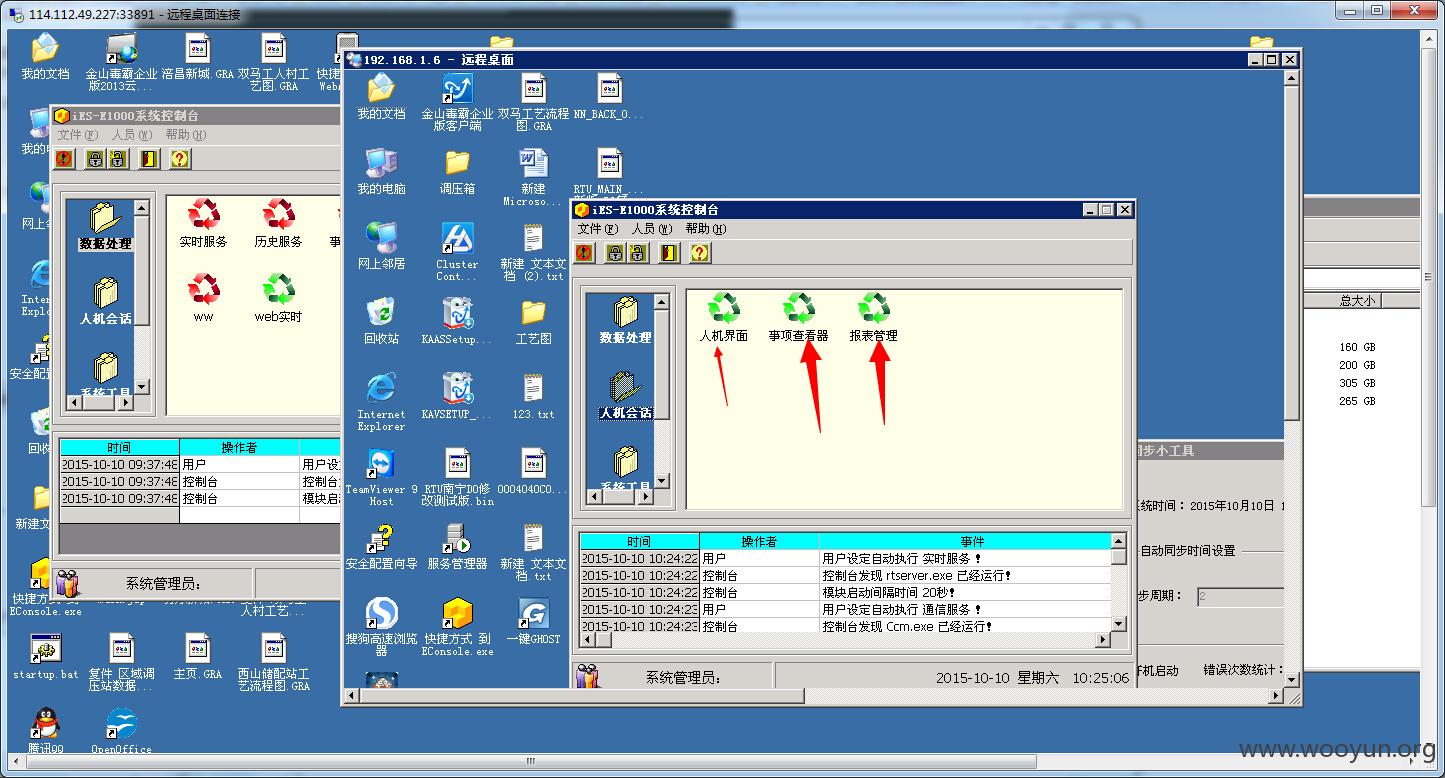The width and height of the screenshot is (1445, 778).
Task: Open 西山储配站工艺流程图.GRA file
Action: point(274,662)
